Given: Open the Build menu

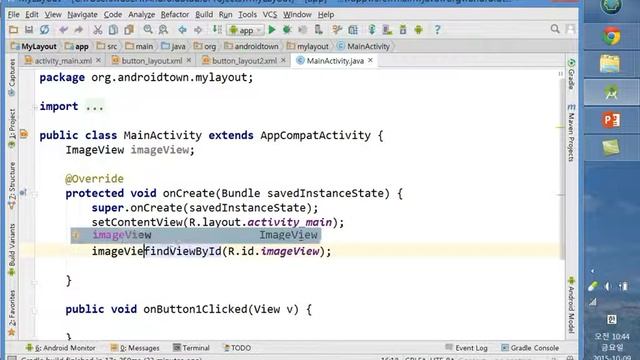Looking at the screenshot, I should pos(204,14).
